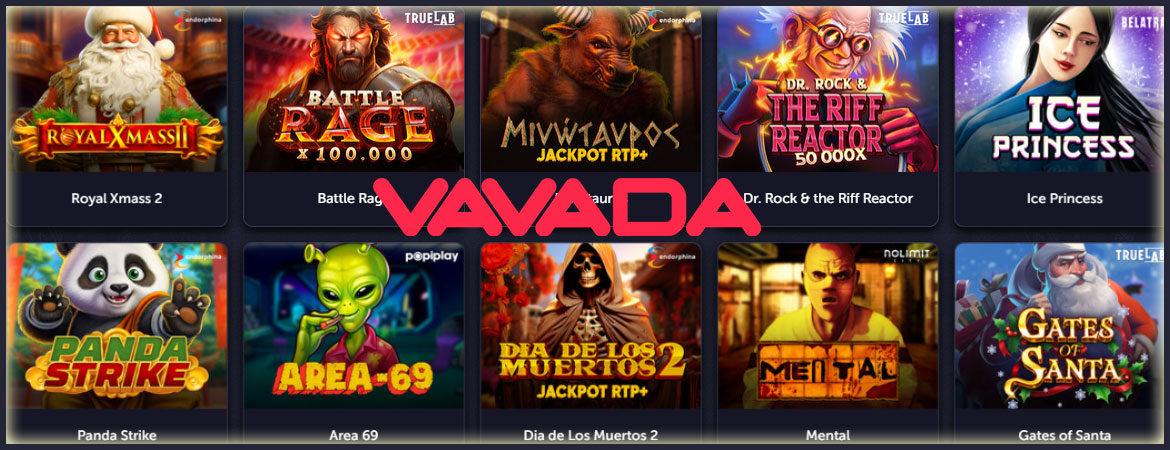The image size is (1170, 450).
Task: Click the popiplay provider logo on Area-69
Action: (431, 256)
